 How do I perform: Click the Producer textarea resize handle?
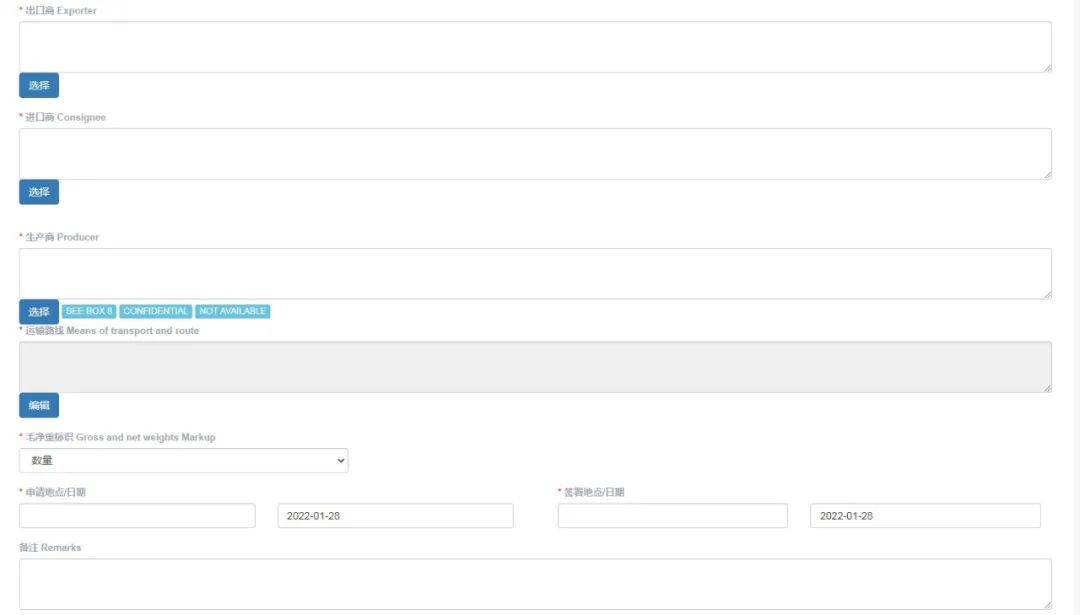1047,295
